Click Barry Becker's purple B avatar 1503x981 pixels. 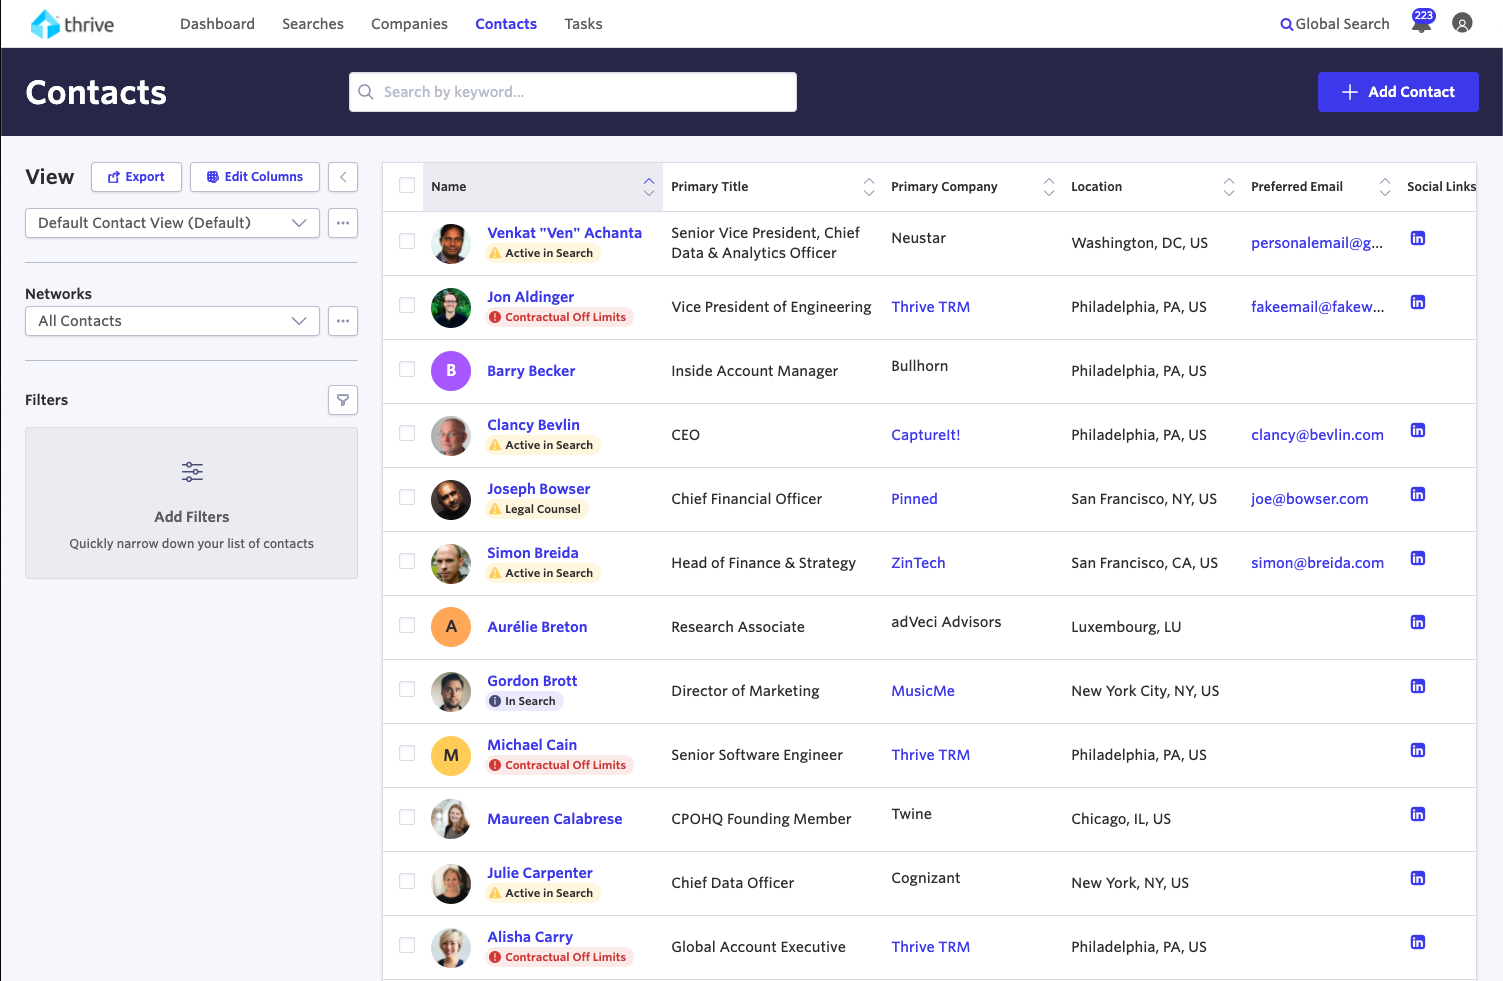click(x=451, y=371)
